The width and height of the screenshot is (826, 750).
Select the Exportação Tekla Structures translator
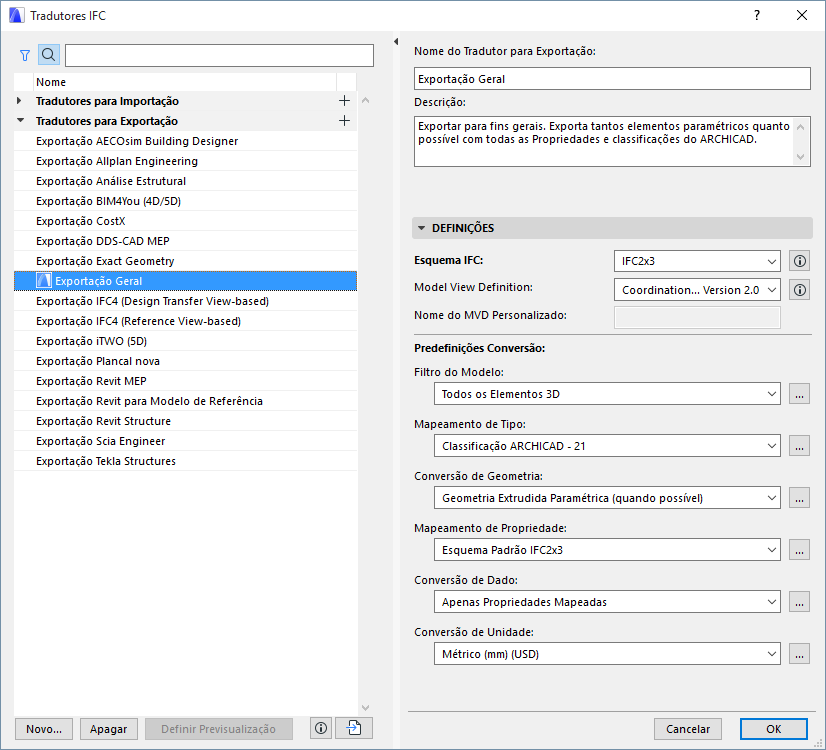click(112, 461)
